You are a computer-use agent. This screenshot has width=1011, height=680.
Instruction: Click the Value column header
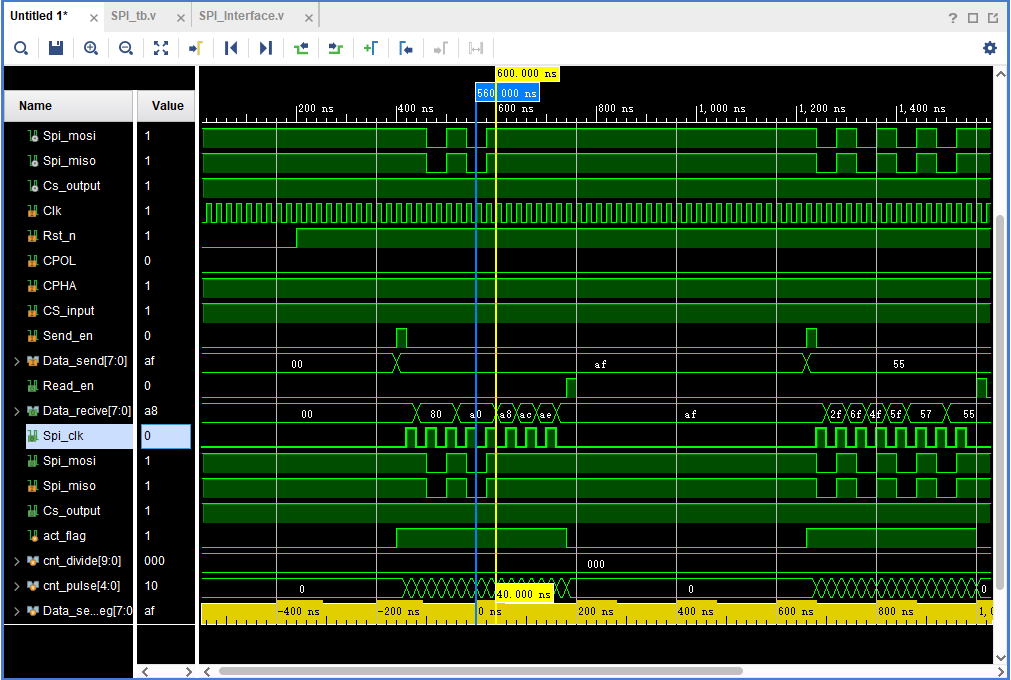166,106
